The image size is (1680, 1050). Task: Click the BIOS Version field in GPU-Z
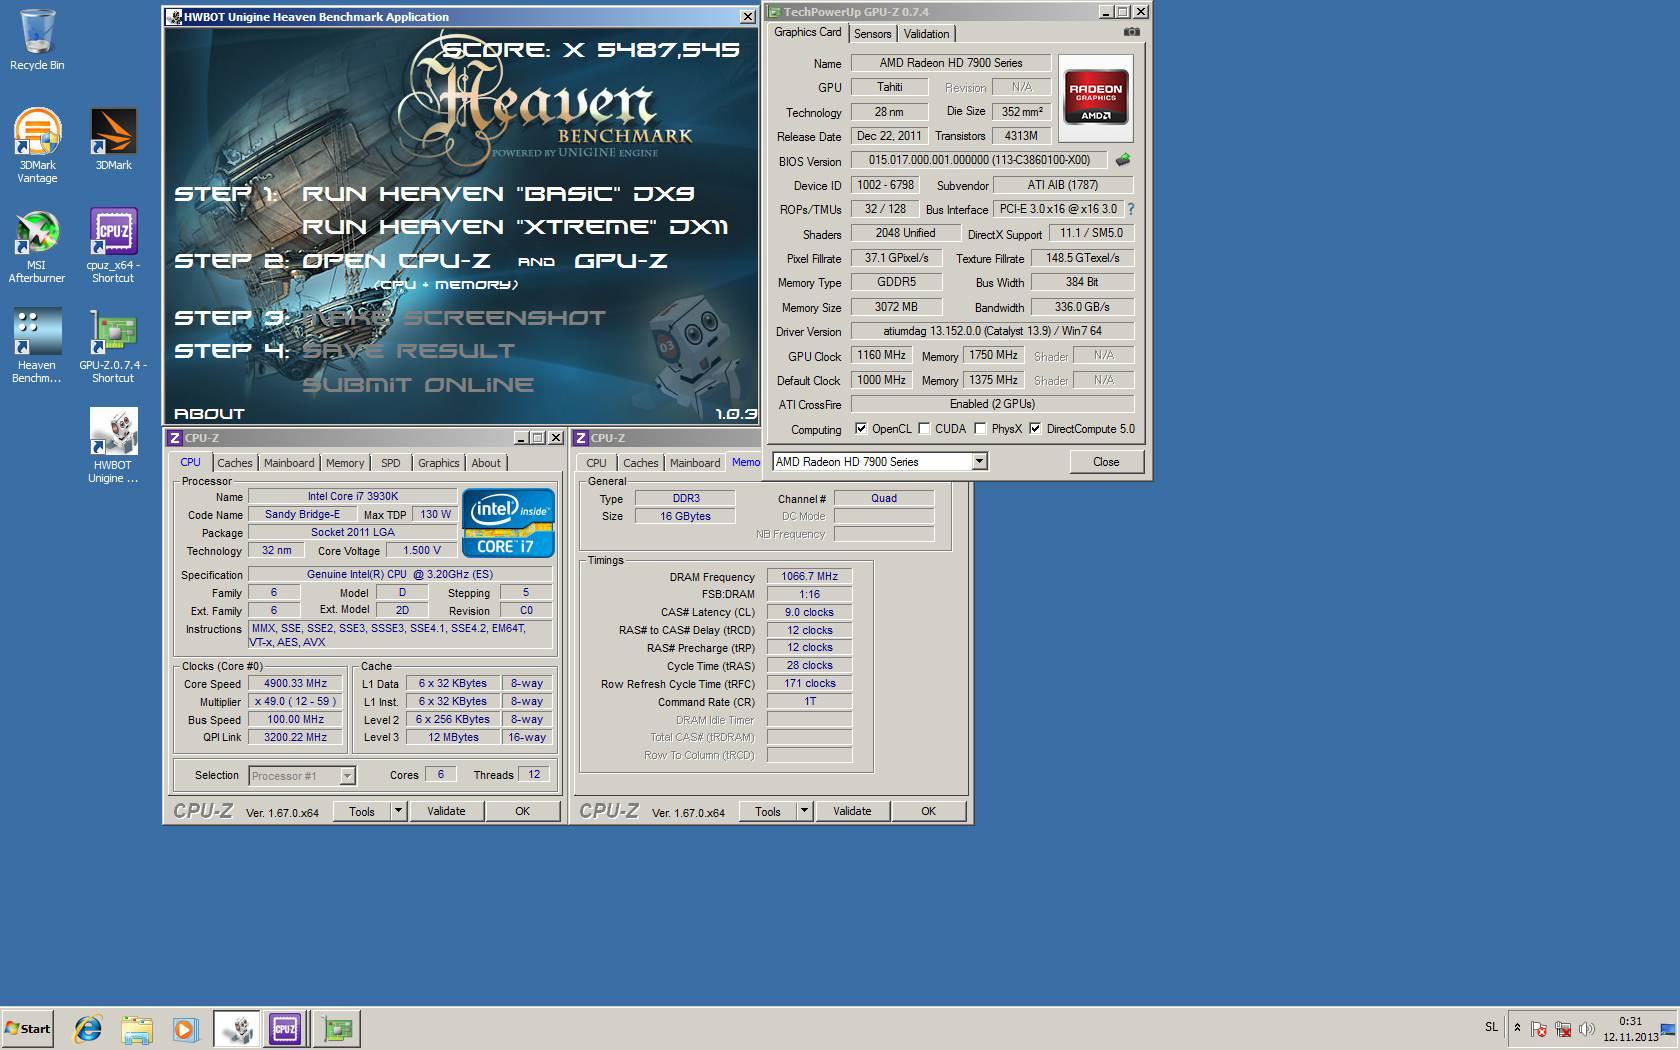(x=979, y=160)
